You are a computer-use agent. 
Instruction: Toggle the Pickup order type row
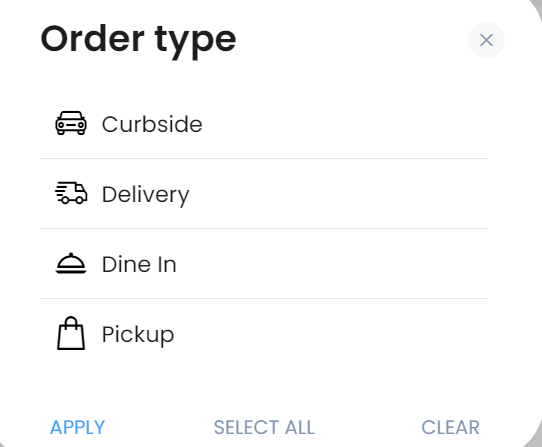(264, 334)
